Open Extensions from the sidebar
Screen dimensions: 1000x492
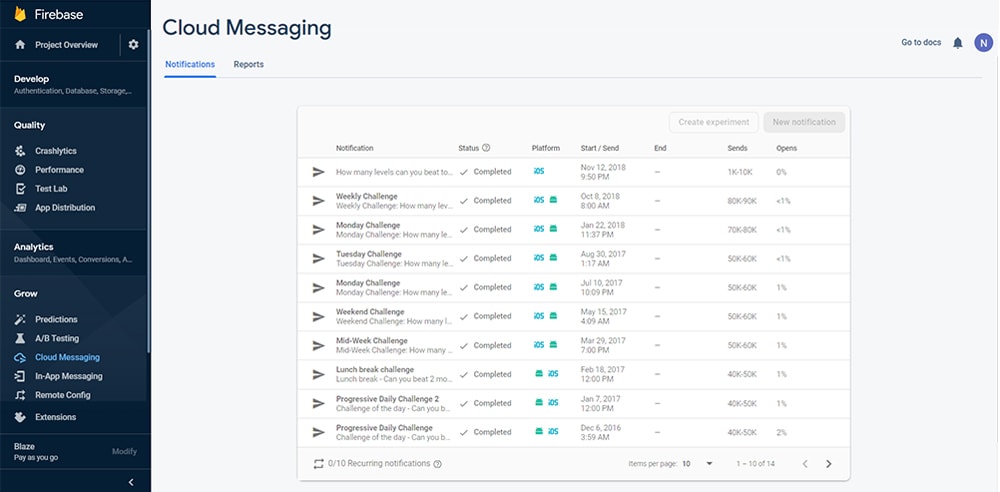tap(55, 417)
